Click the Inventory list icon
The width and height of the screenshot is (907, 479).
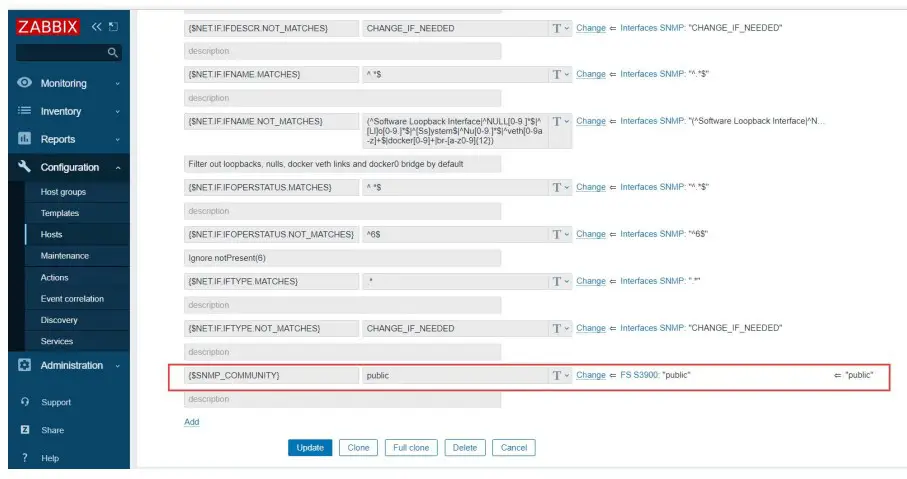pos(24,110)
